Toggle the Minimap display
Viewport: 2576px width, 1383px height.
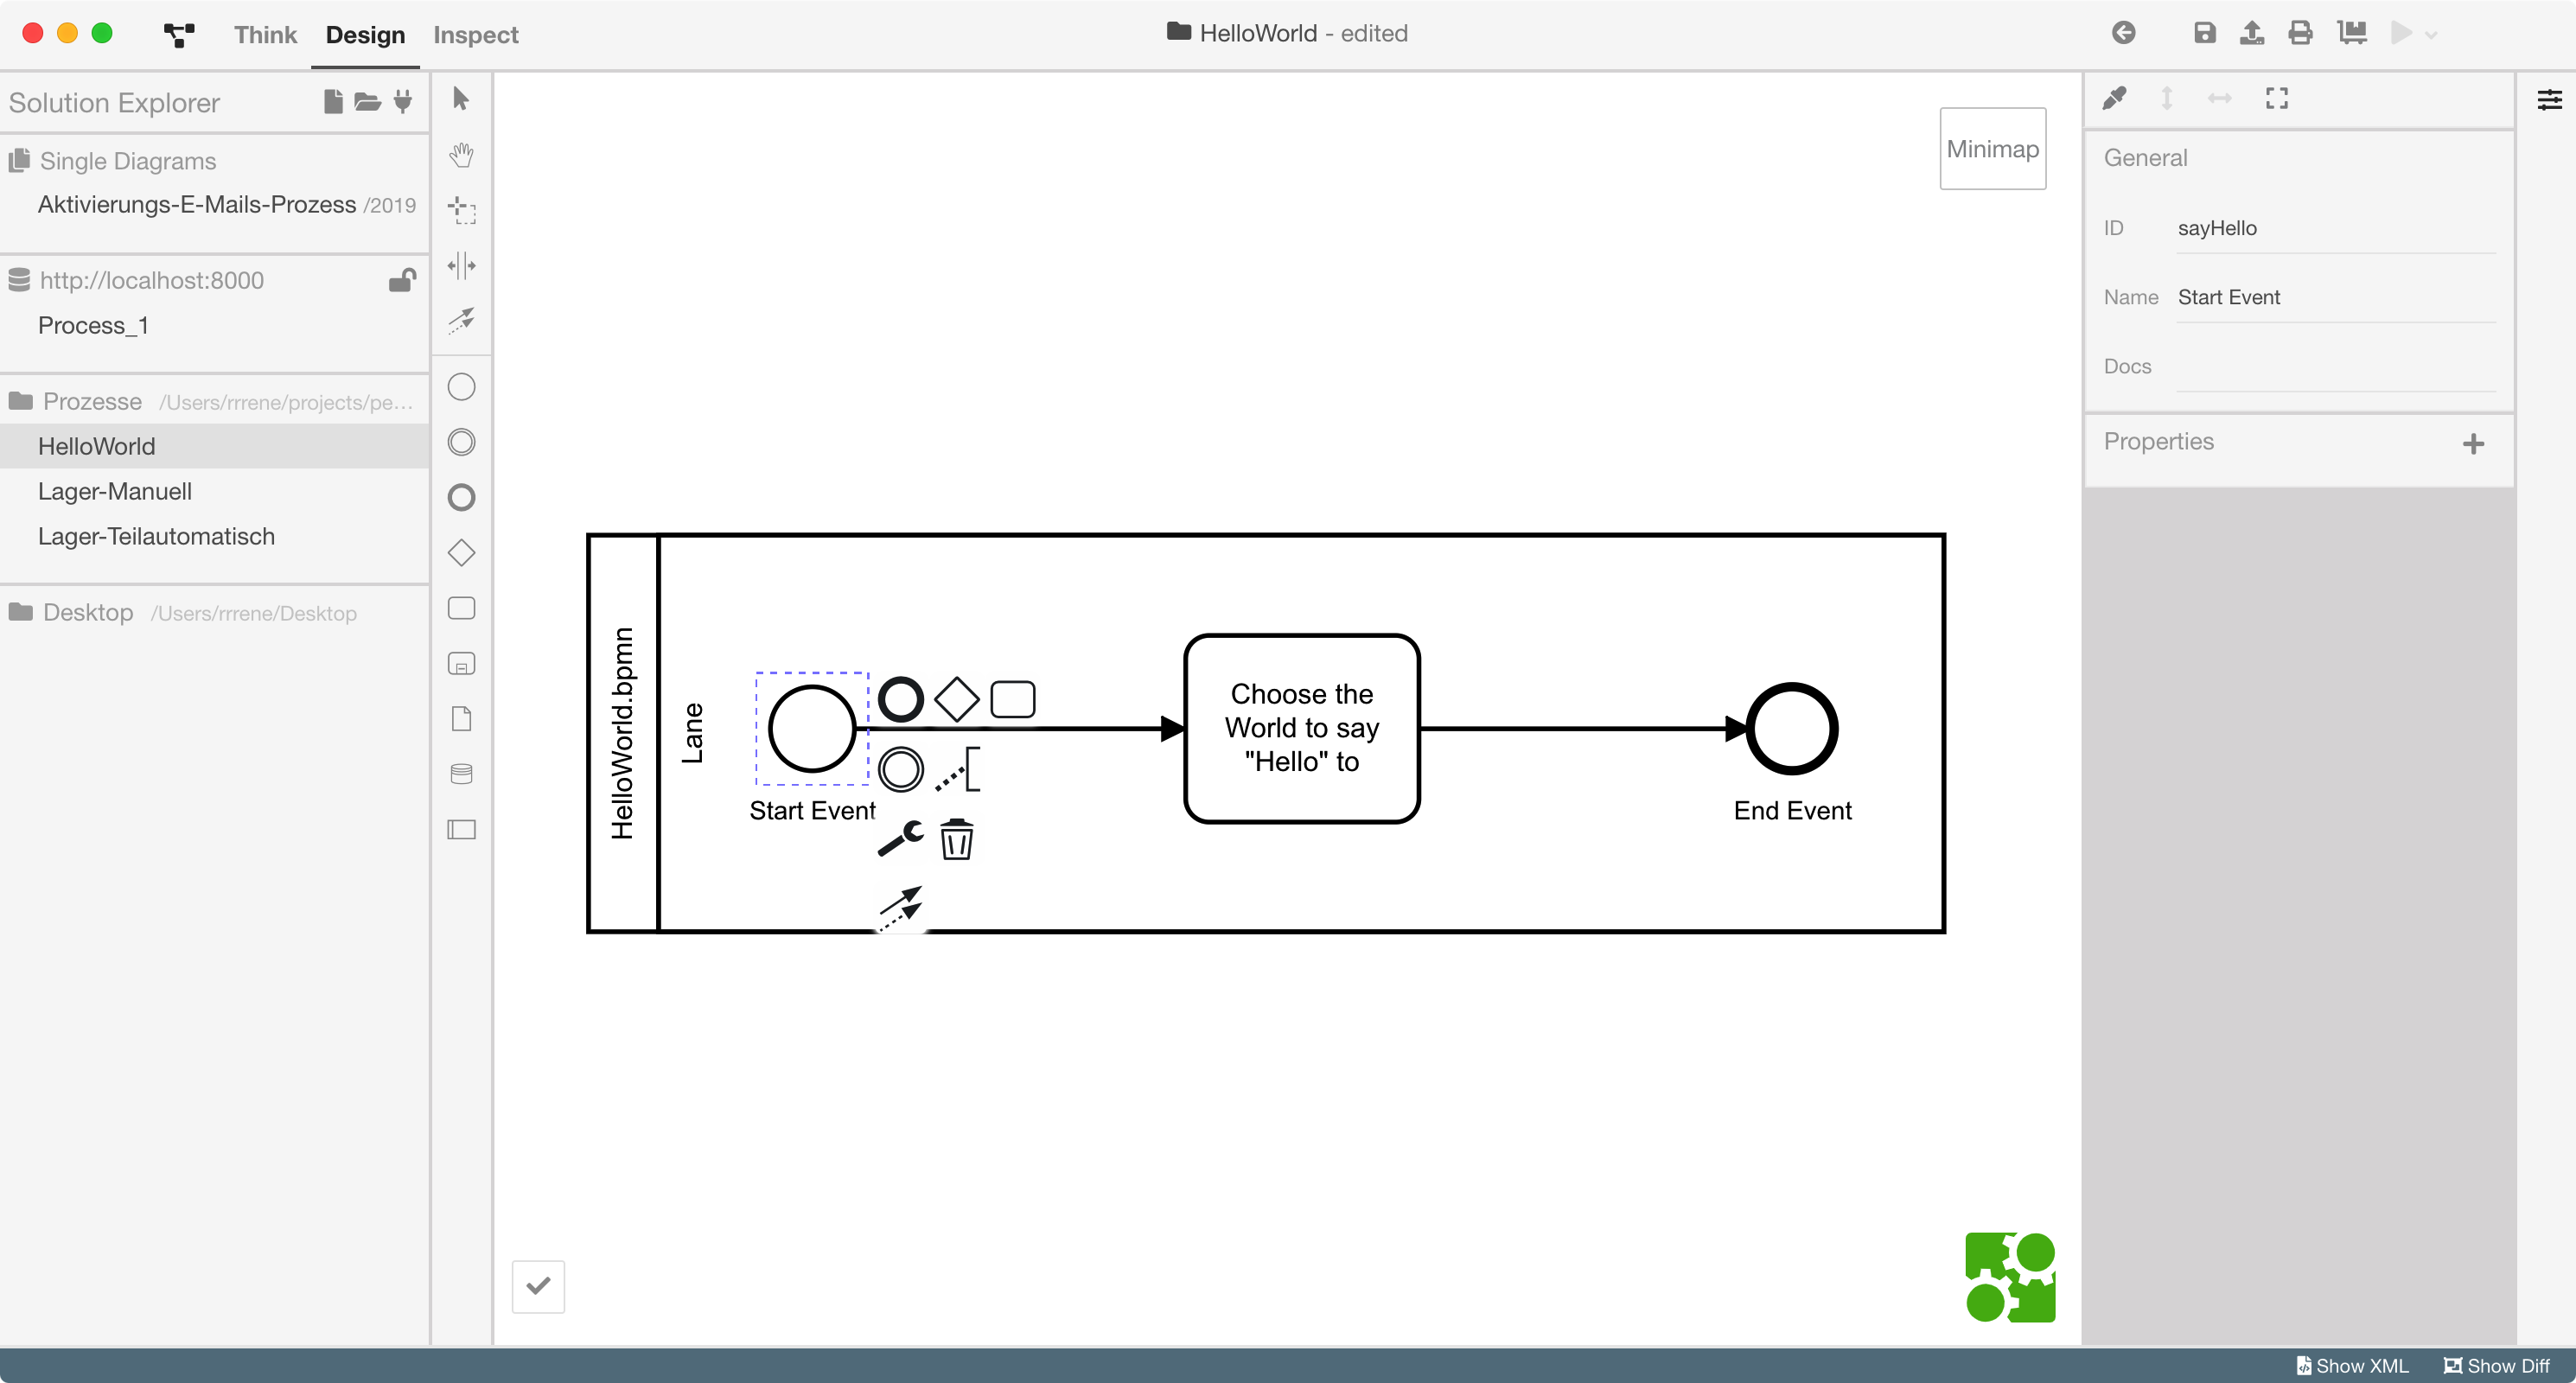tap(1993, 148)
